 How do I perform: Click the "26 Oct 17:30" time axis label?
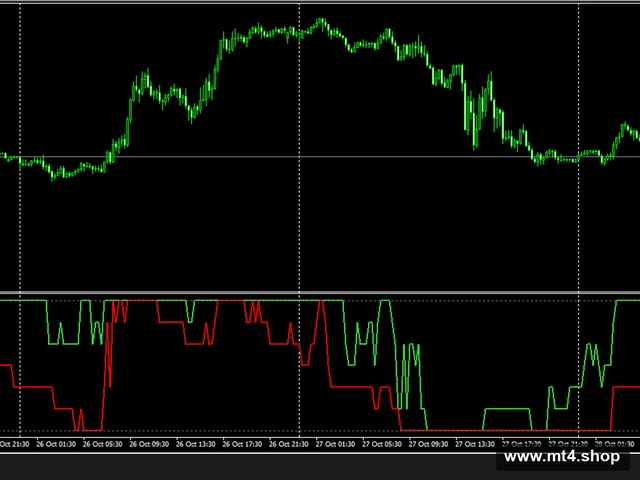tap(242, 444)
